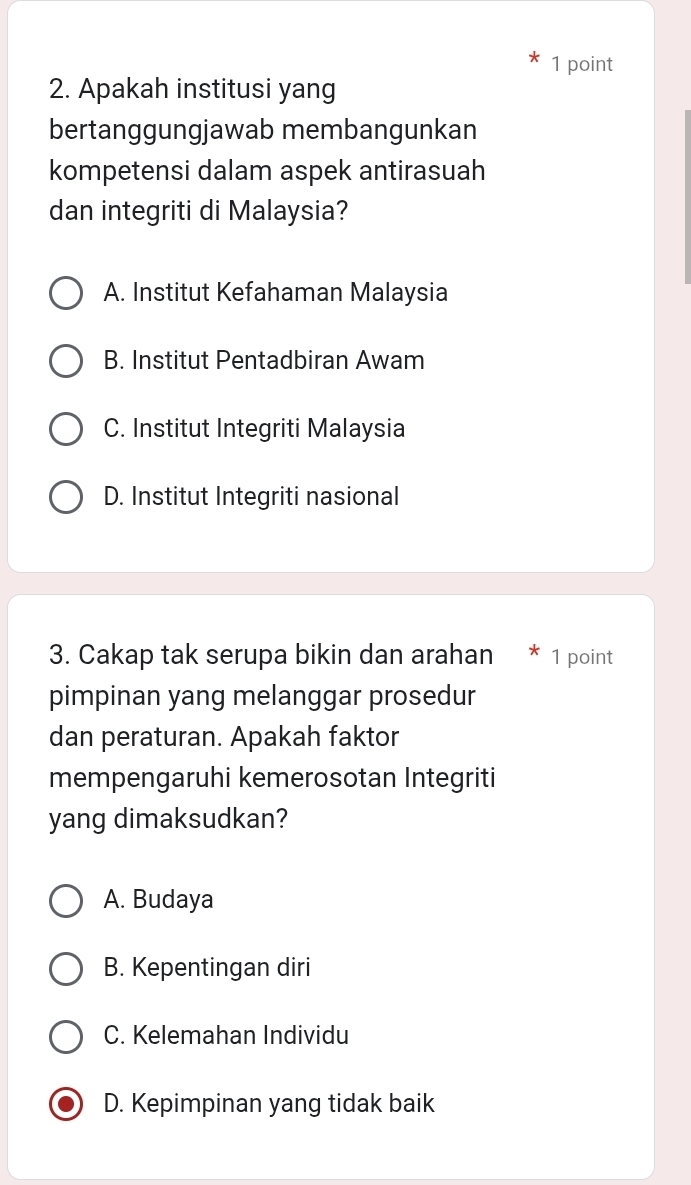Click the 'D. Institut Integriti nasional' label text
The height and width of the screenshot is (1185, 691).
pos(251,496)
